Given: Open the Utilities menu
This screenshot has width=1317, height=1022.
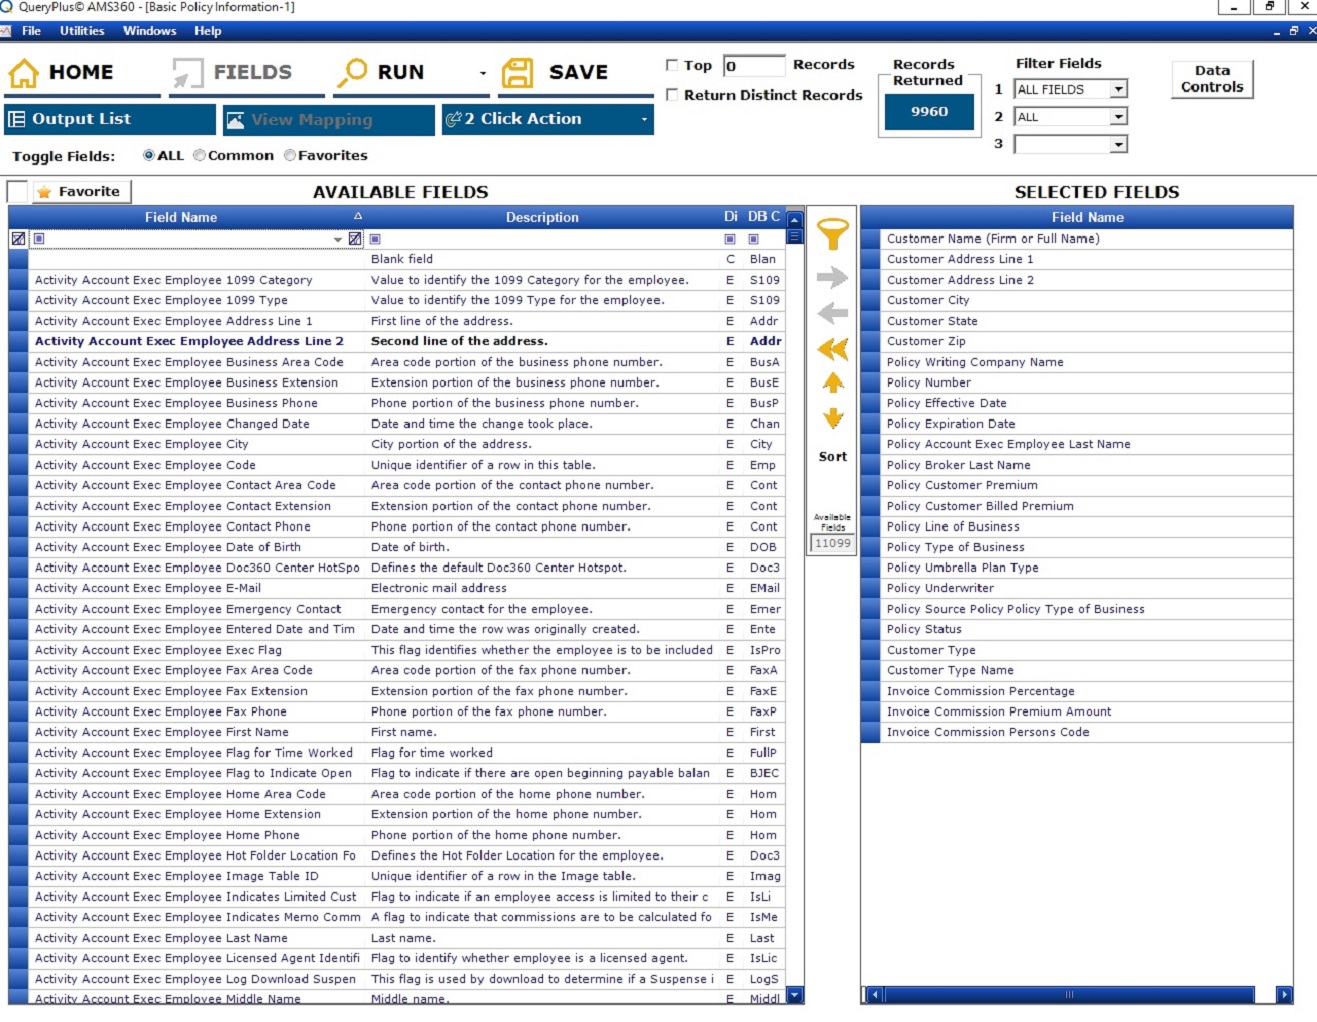Looking at the screenshot, I should pos(82,31).
